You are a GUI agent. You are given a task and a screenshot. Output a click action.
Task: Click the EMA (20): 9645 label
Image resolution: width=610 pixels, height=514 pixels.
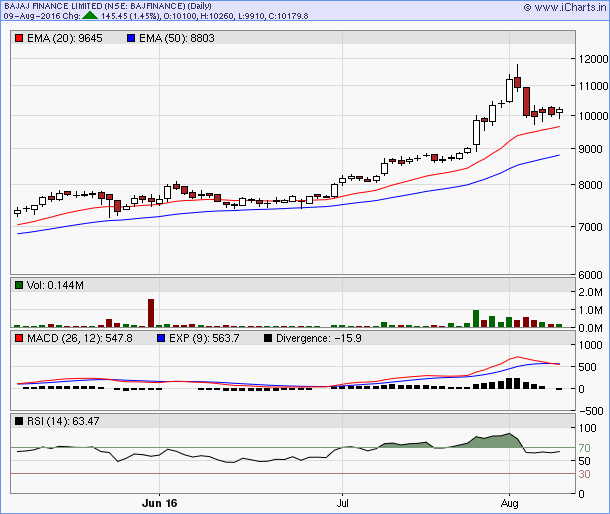[x=65, y=38]
